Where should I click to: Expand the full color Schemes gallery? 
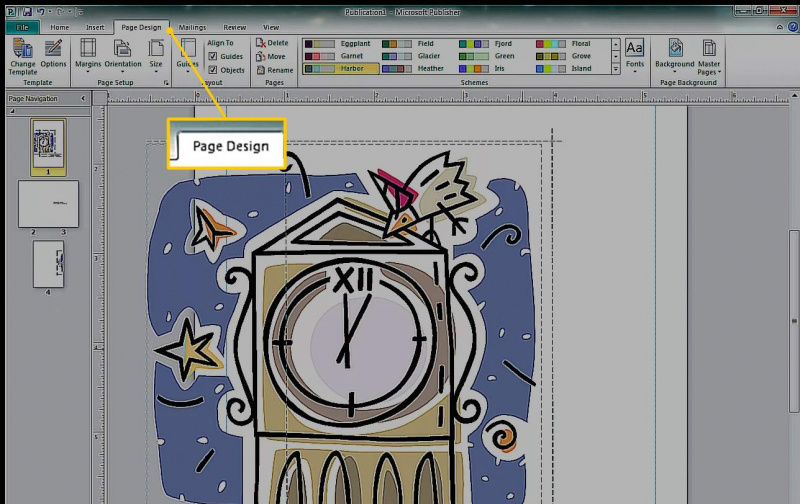[616, 69]
